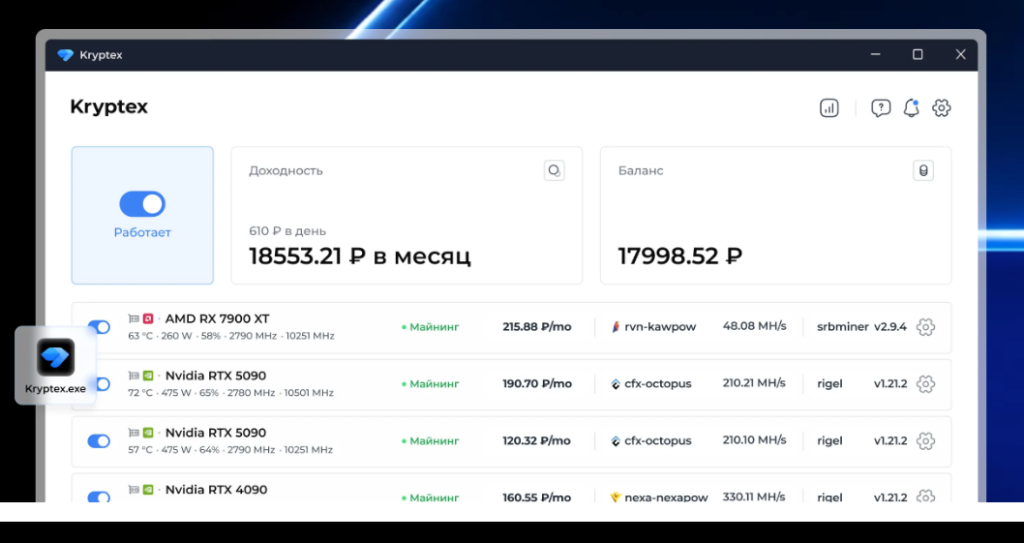This screenshot has height=543, width=1024.
Task: Click grey GPU card icon in 57 °C row
Action: [134, 433]
